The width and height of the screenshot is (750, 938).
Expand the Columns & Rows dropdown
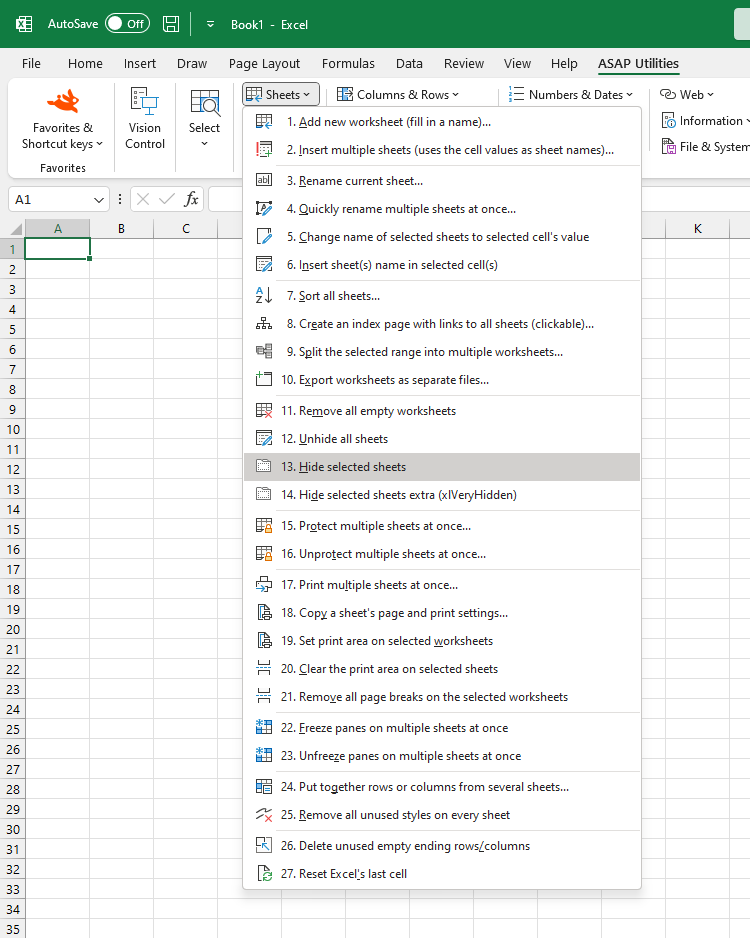pos(398,95)
